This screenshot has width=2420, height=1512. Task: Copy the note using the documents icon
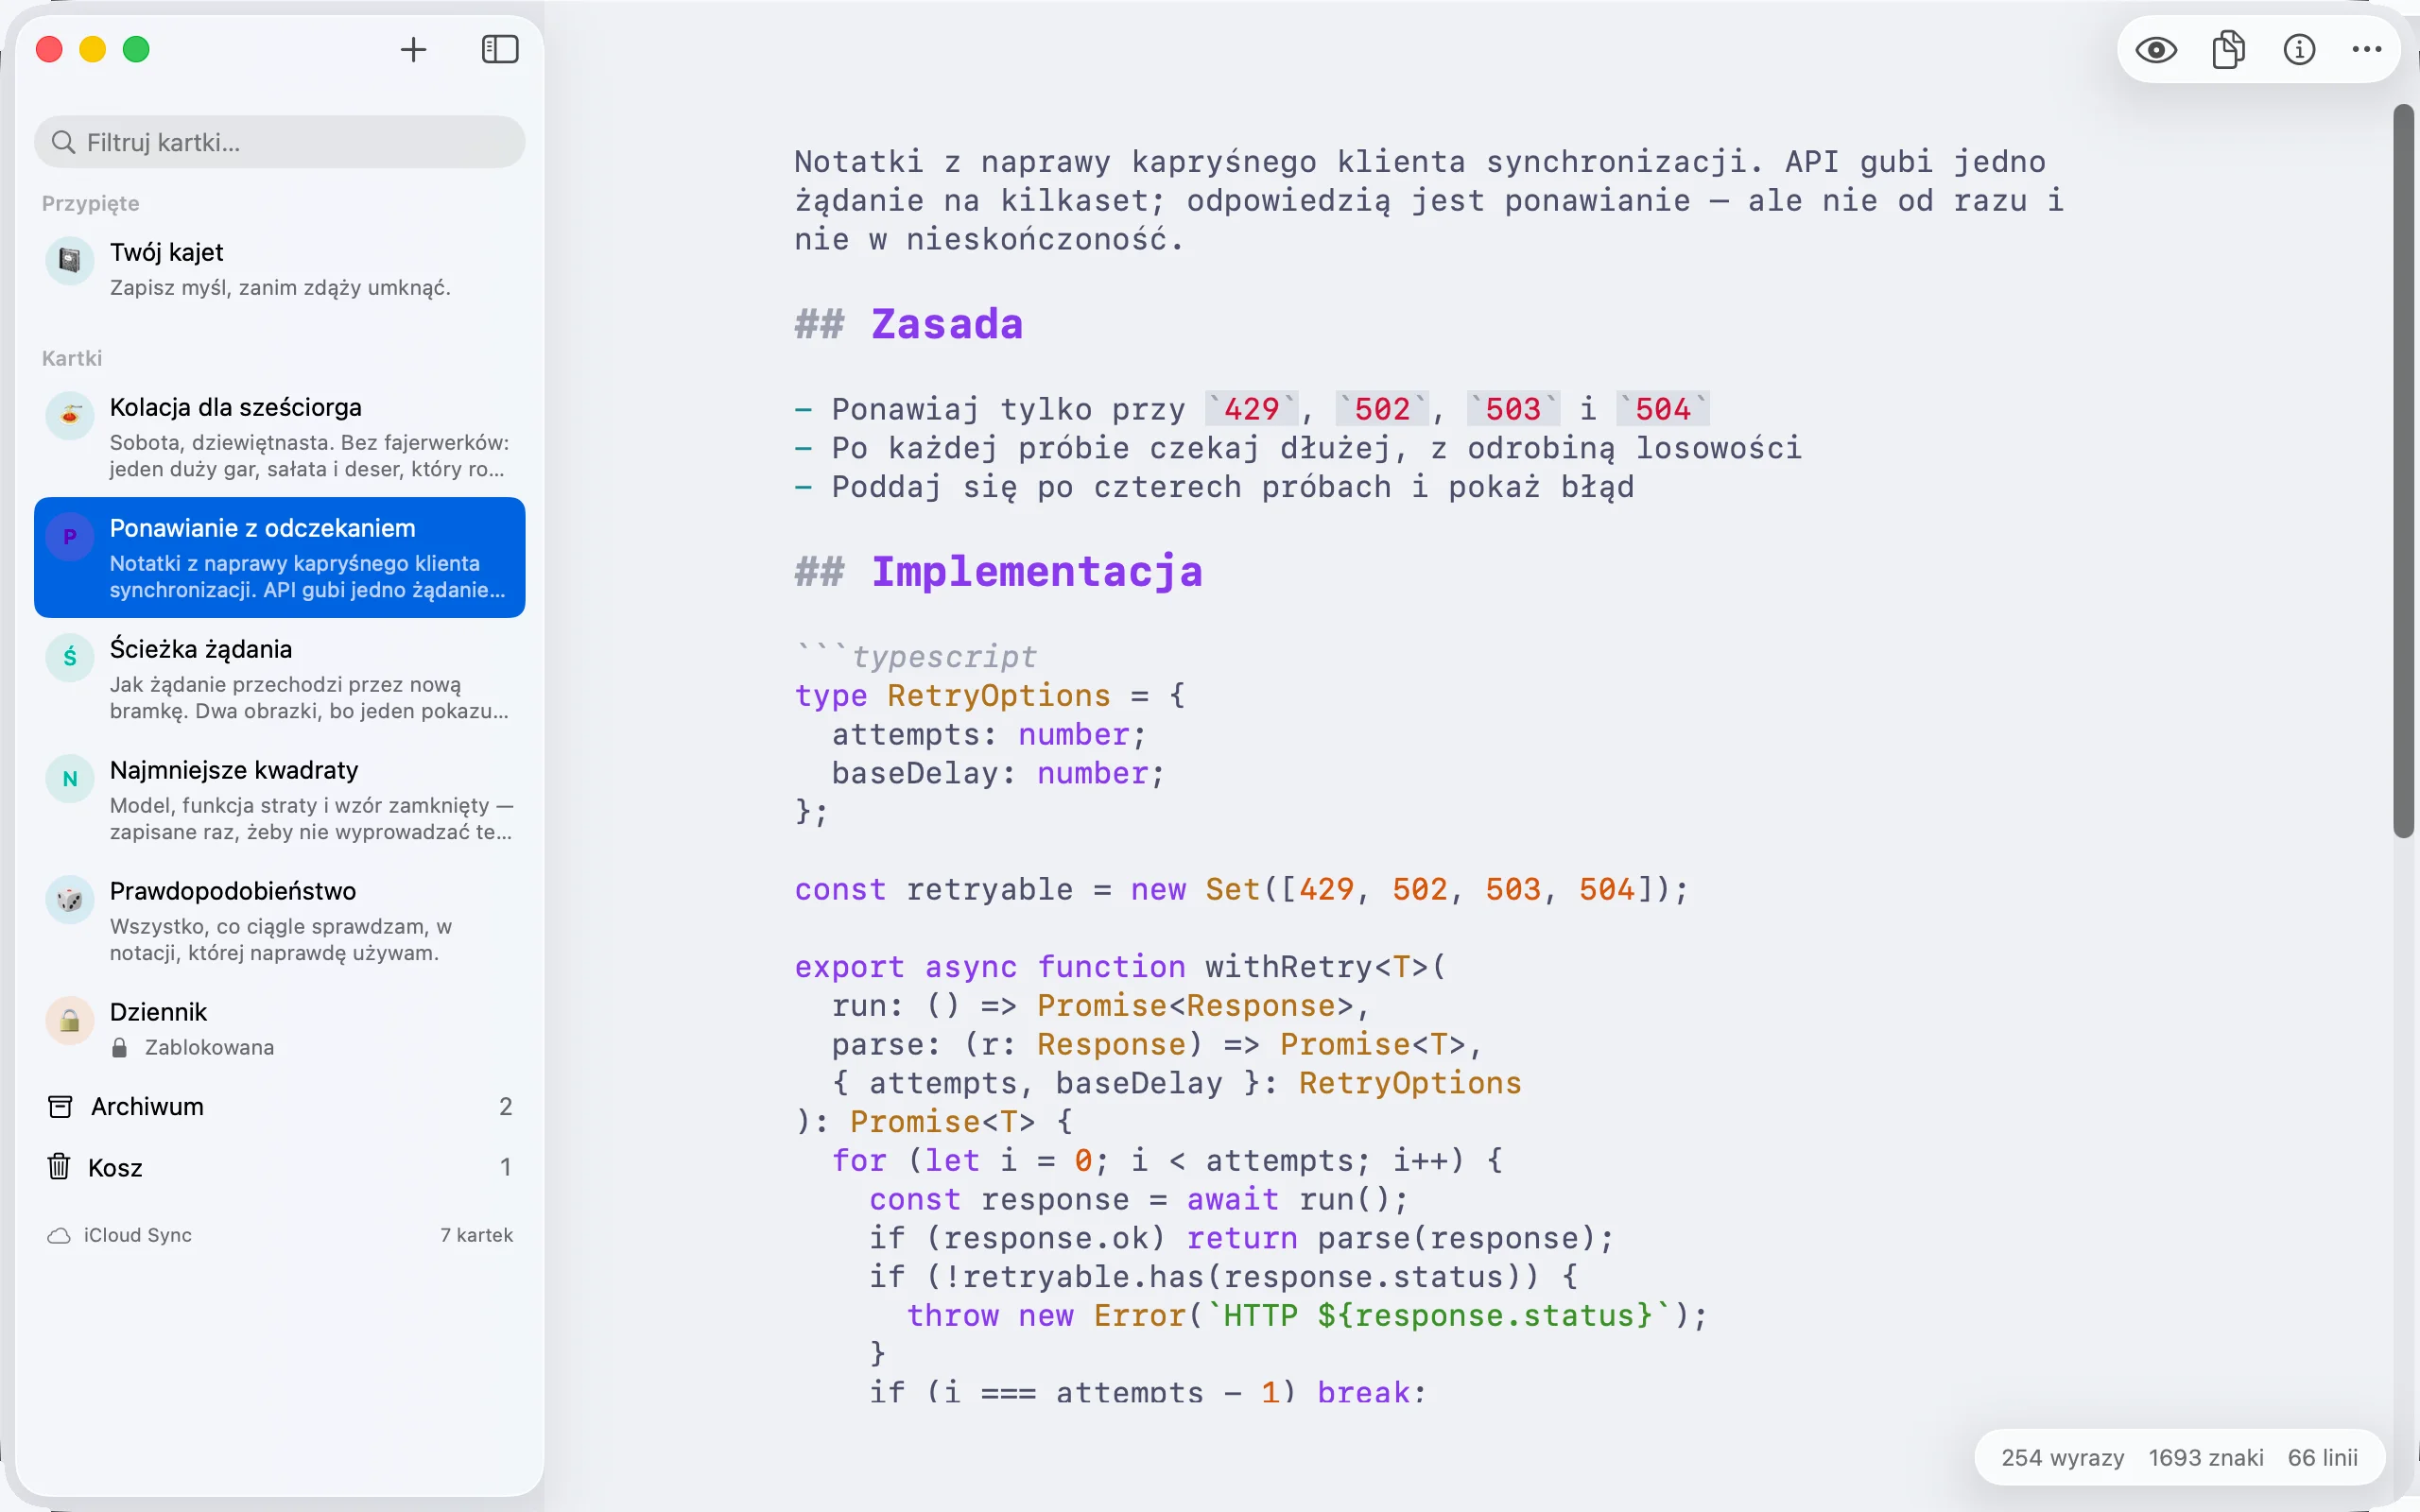point(2228,49)
